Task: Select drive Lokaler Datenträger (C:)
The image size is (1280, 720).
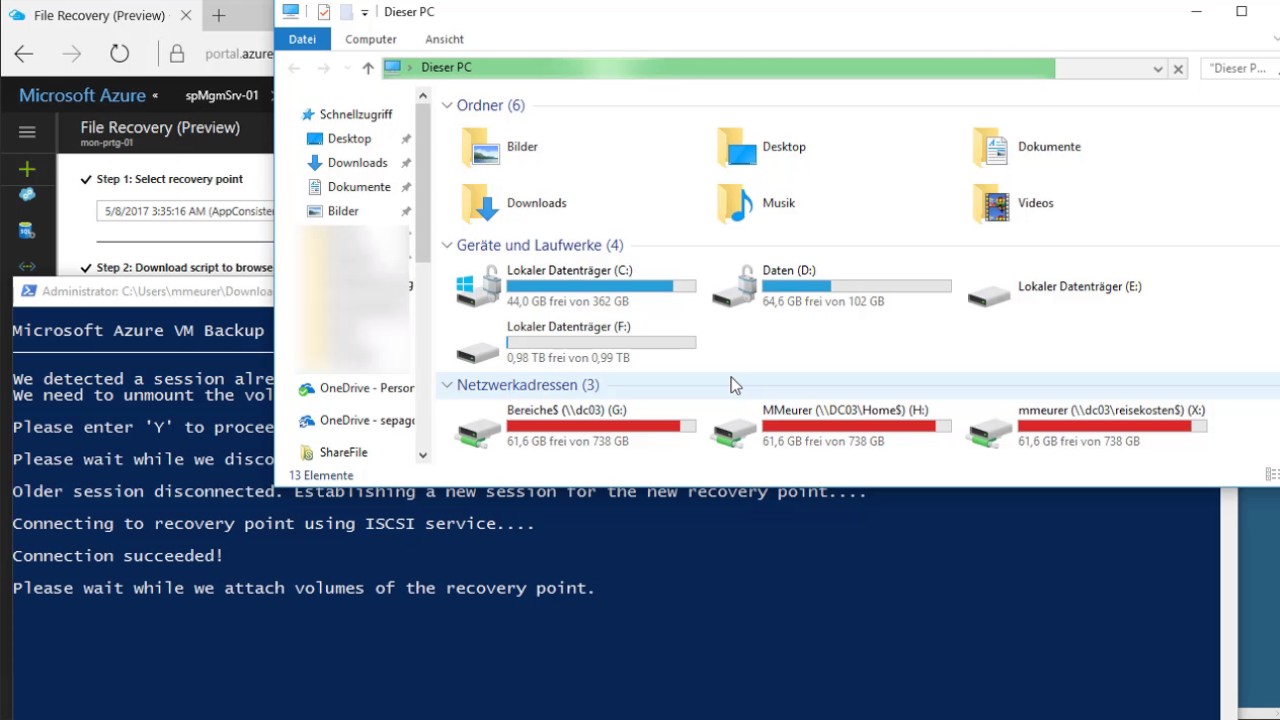Action: (576, 286)
